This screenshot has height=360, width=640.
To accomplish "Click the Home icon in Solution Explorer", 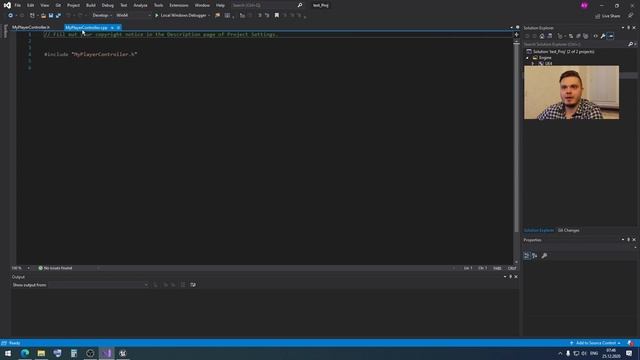I will coord(542,36).
